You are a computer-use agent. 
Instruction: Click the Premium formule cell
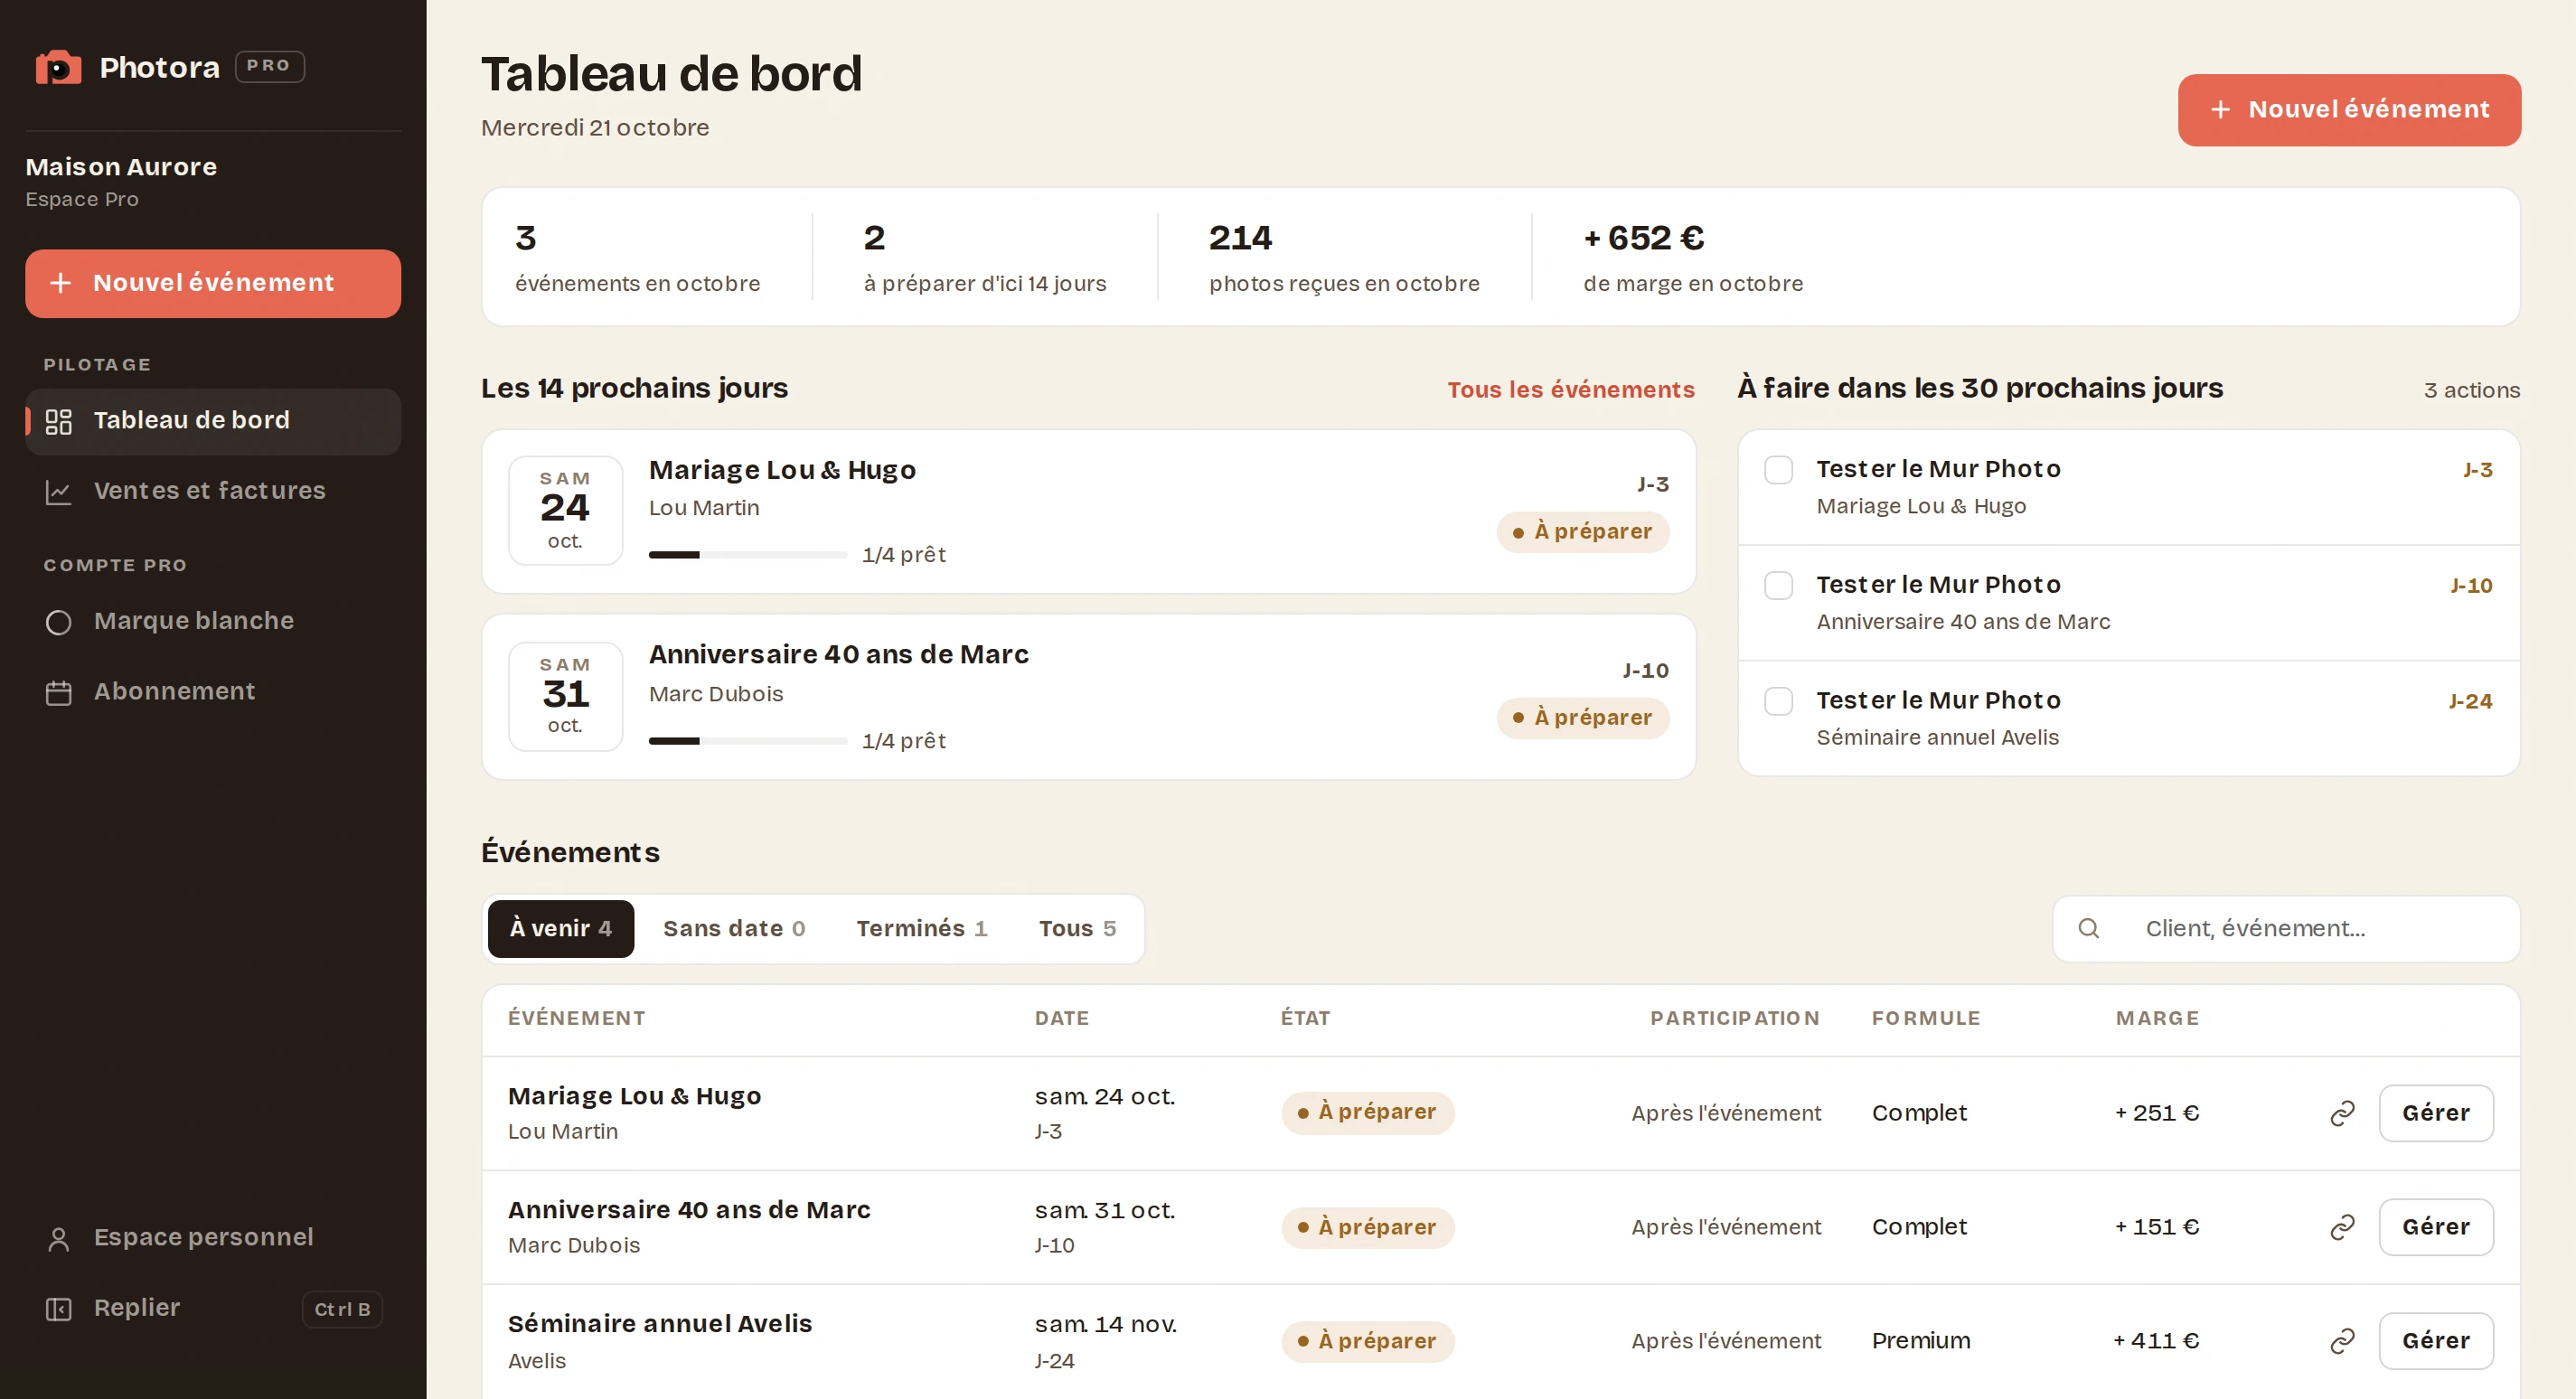pyautogui.click(x=1921, y=1341)
